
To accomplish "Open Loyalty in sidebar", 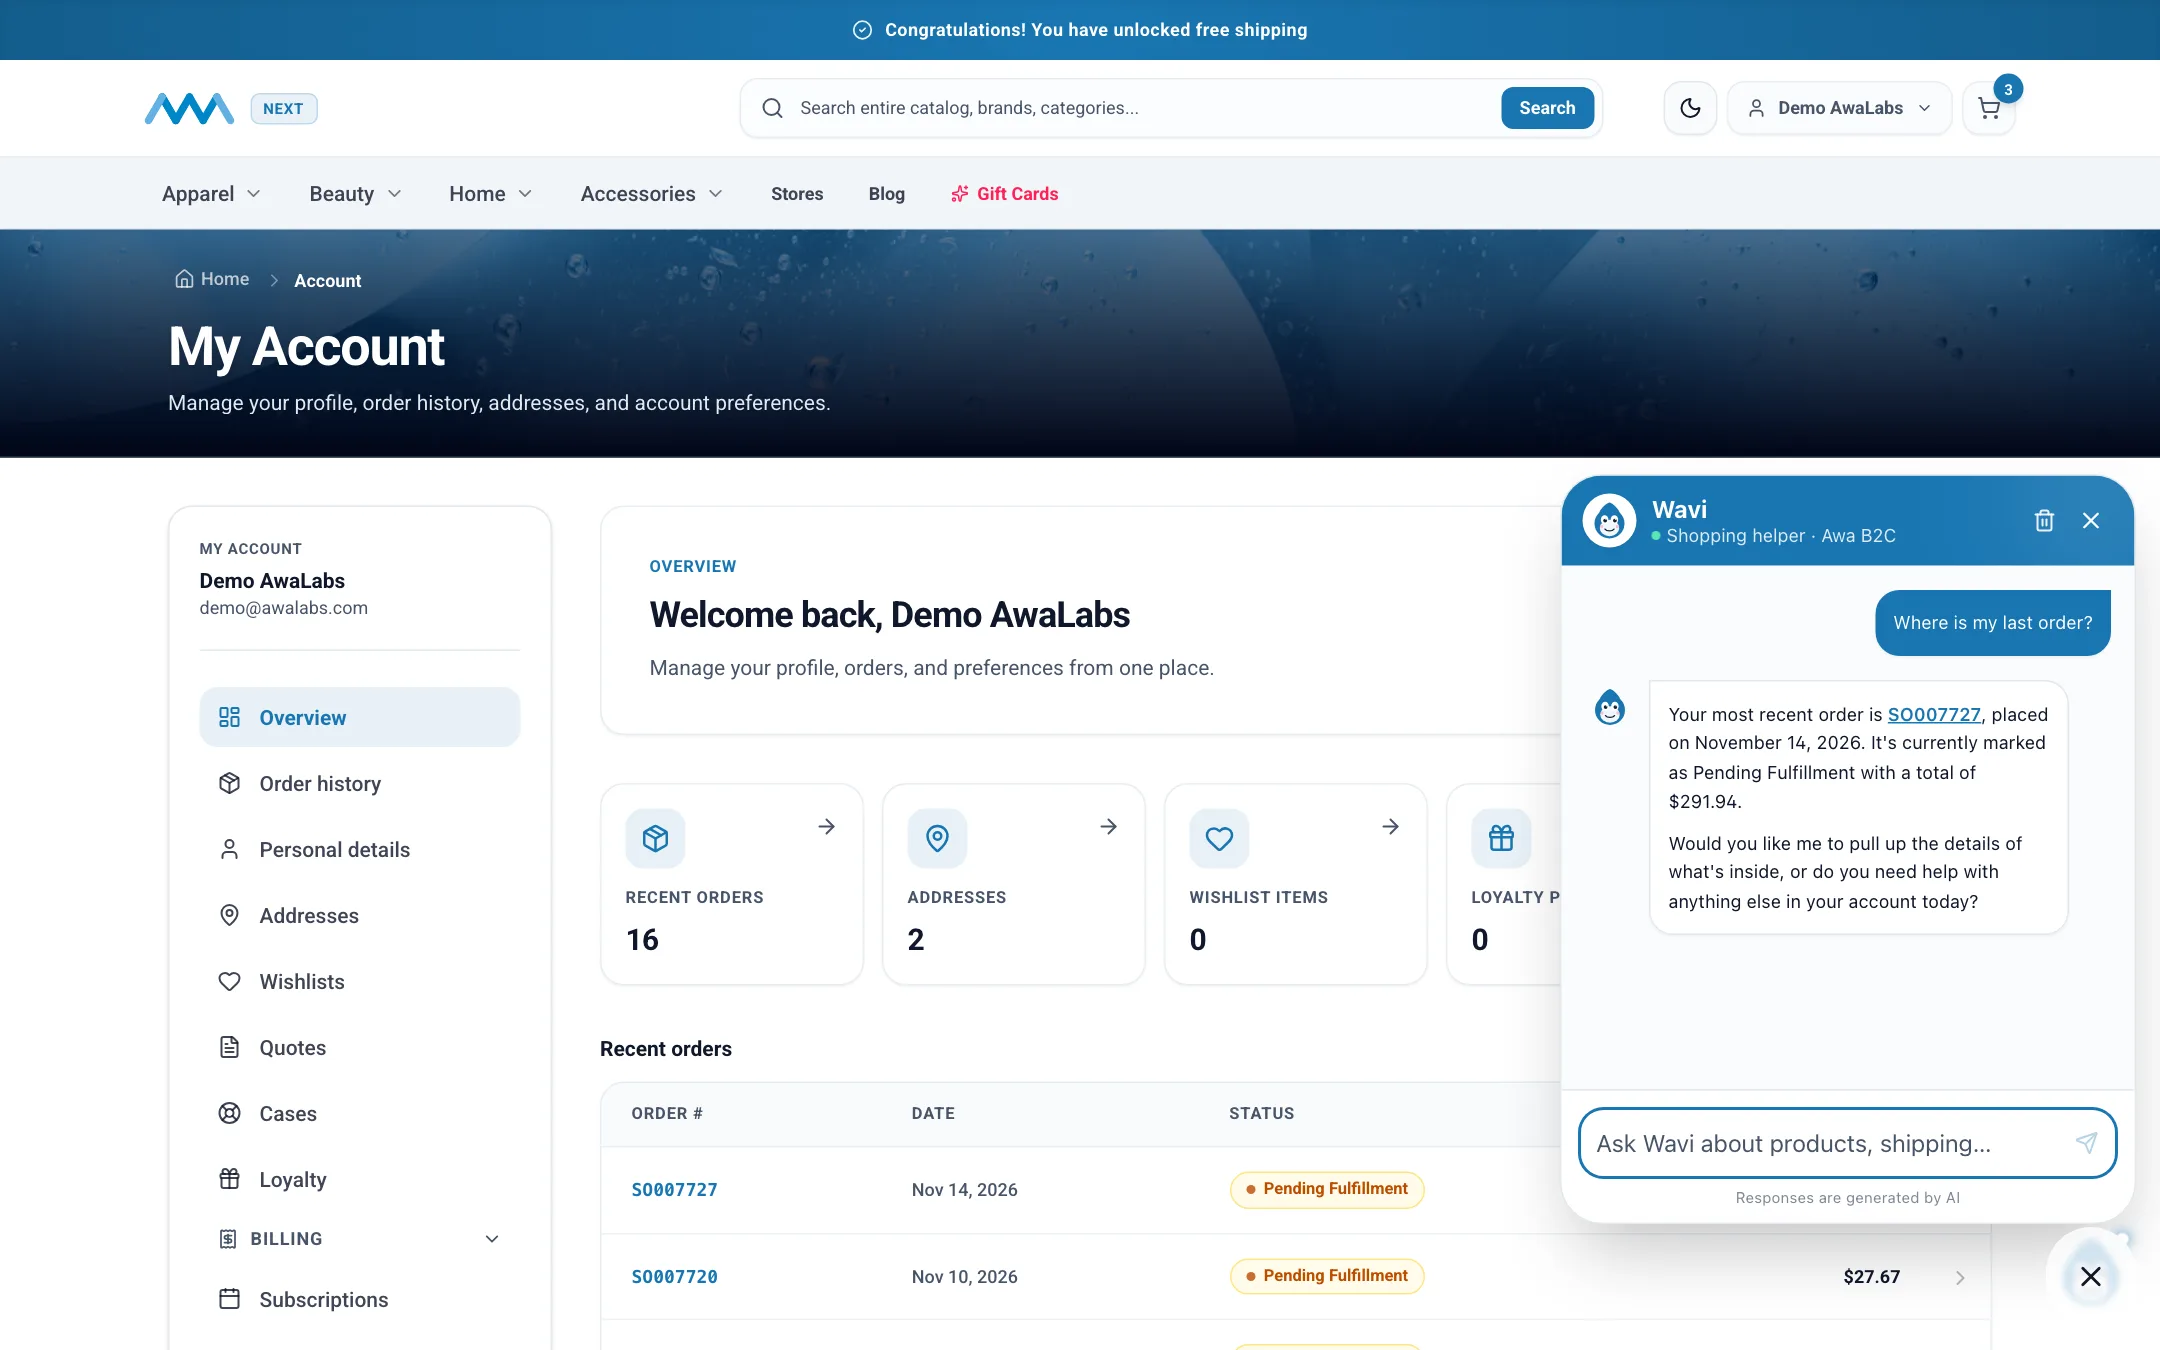I will click(x=360, y=1179).
